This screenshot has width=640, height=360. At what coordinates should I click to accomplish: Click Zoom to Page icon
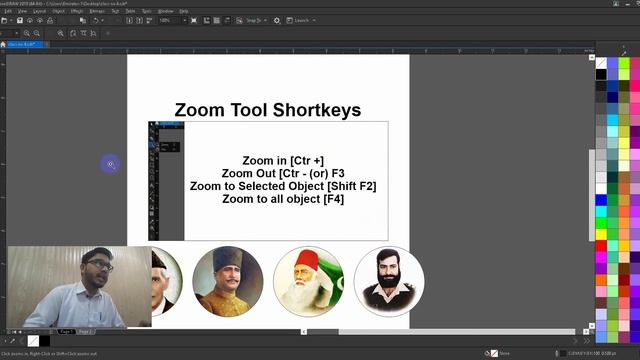tap(73, 33)
